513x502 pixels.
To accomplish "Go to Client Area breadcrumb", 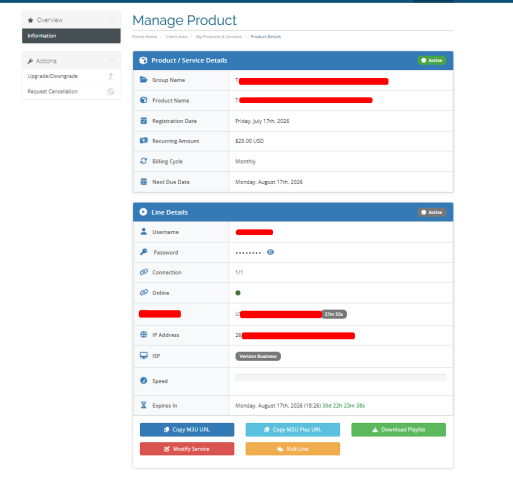I will pos(176,37).
